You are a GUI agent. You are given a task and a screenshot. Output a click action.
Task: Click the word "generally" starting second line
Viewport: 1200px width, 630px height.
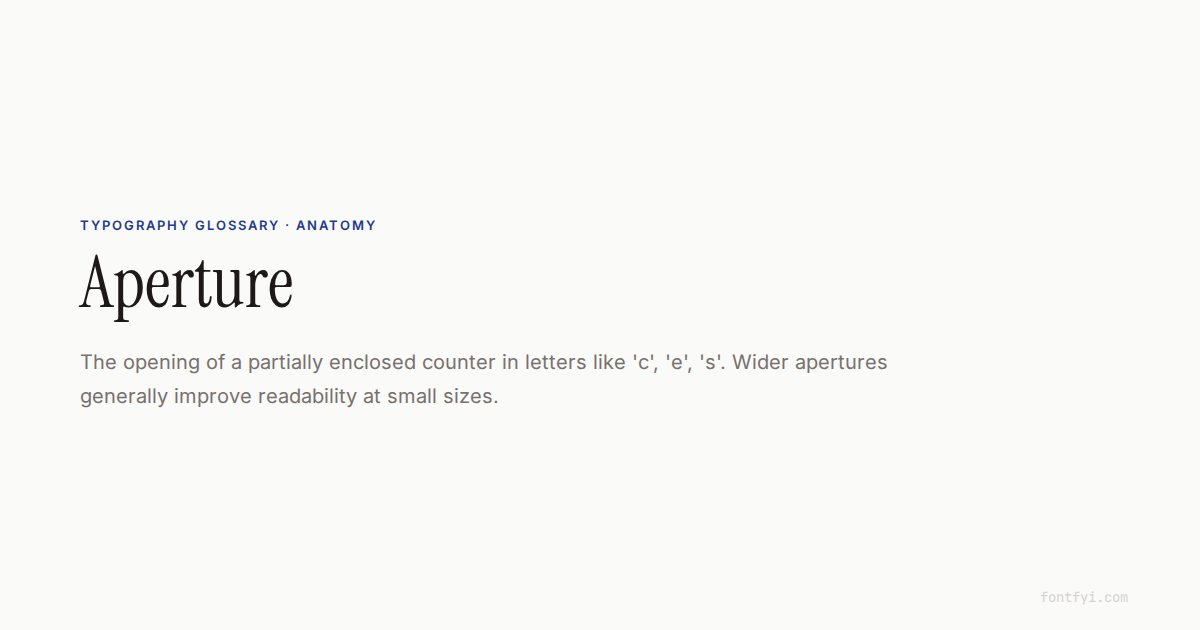coord(124,397)
